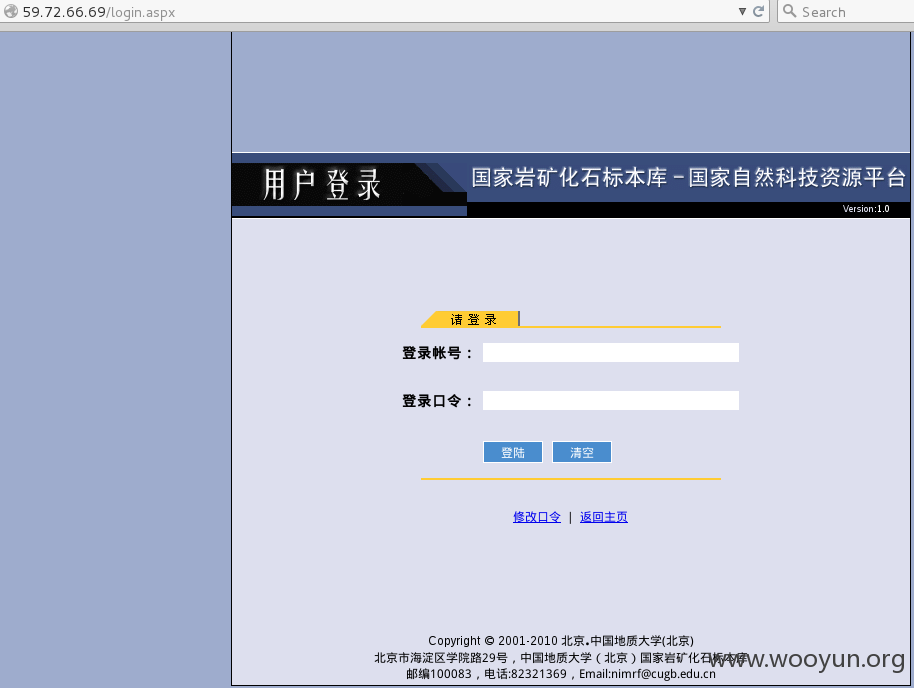This screenshot has width=914, height=688.
Task: Click the Copyright 2001-2010 footer line
Action: (561, 640)
